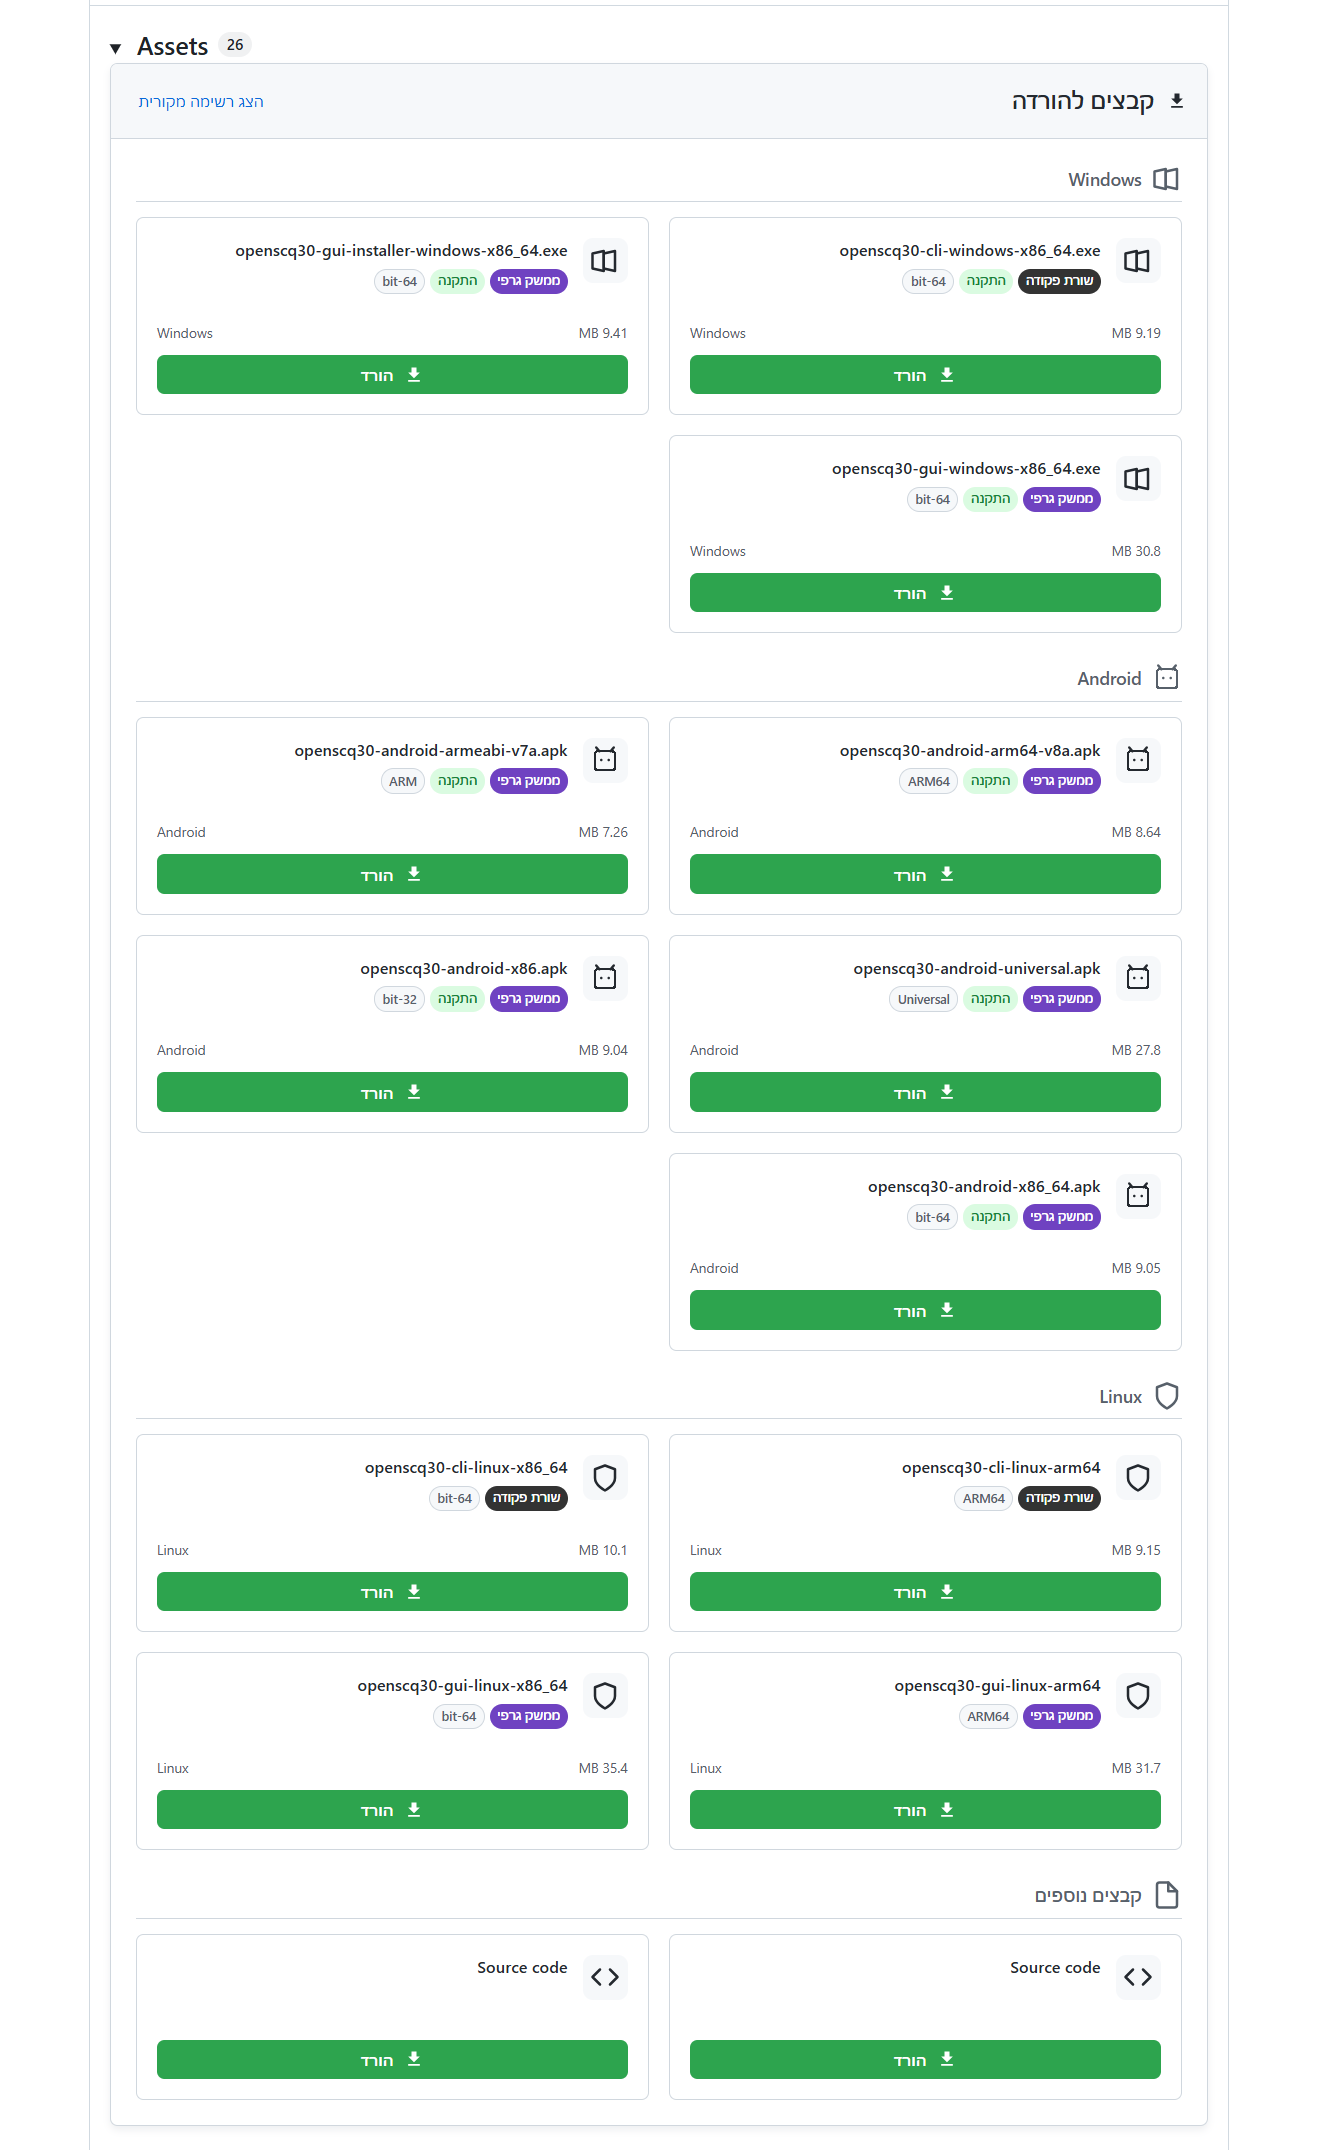Click the show original list link
1322x2150 pixels.
coord(201,102)
